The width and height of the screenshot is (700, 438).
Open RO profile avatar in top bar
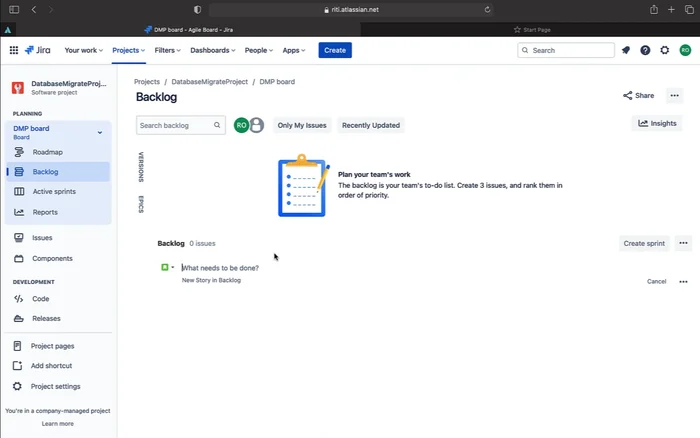point(685,50)
